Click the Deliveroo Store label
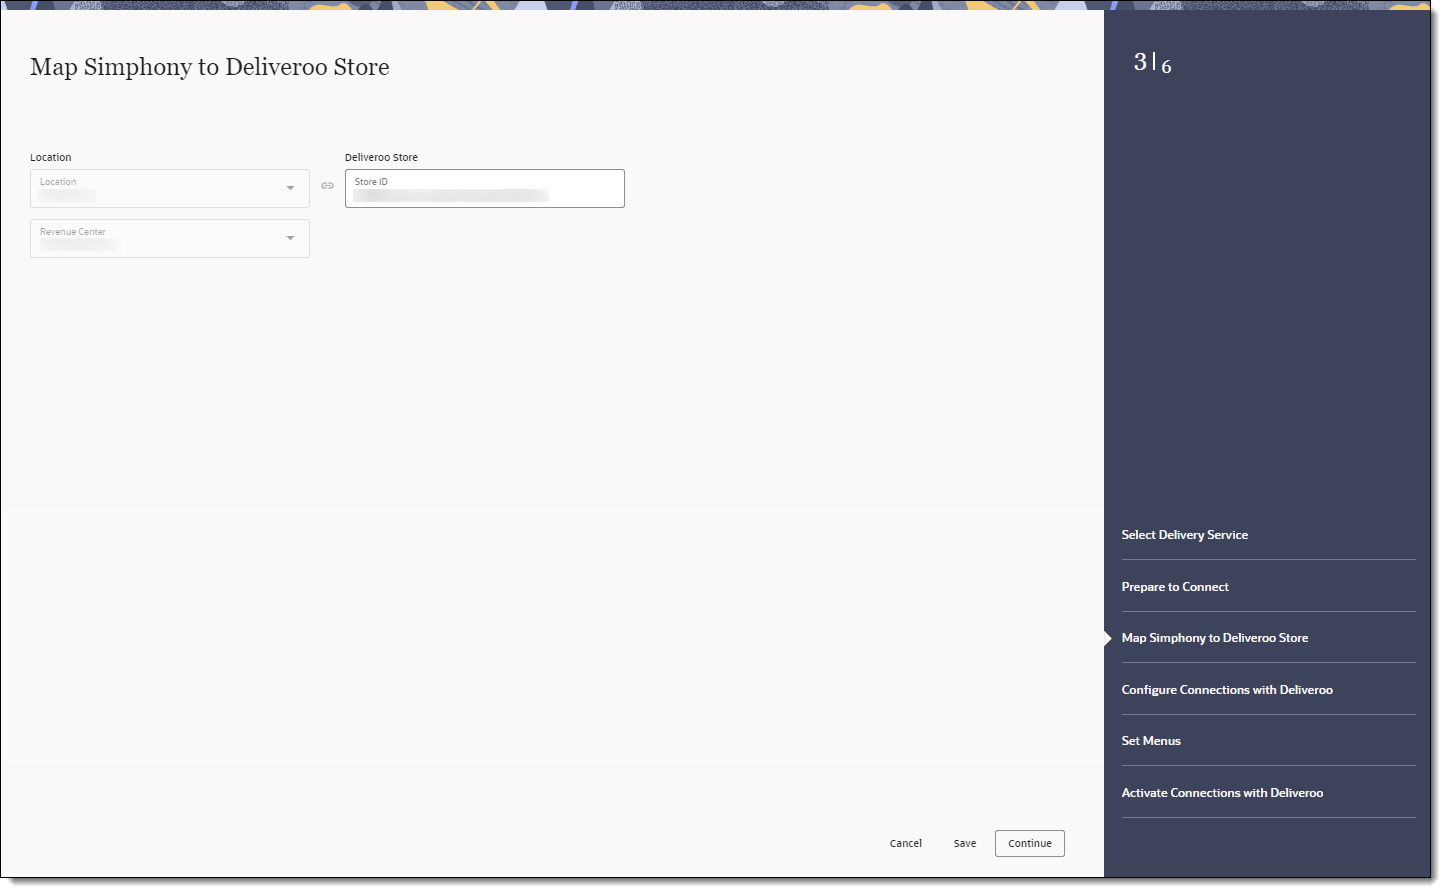Image resolution: width=1446 pixels, height=893 pixels. [x=381, y=157]
